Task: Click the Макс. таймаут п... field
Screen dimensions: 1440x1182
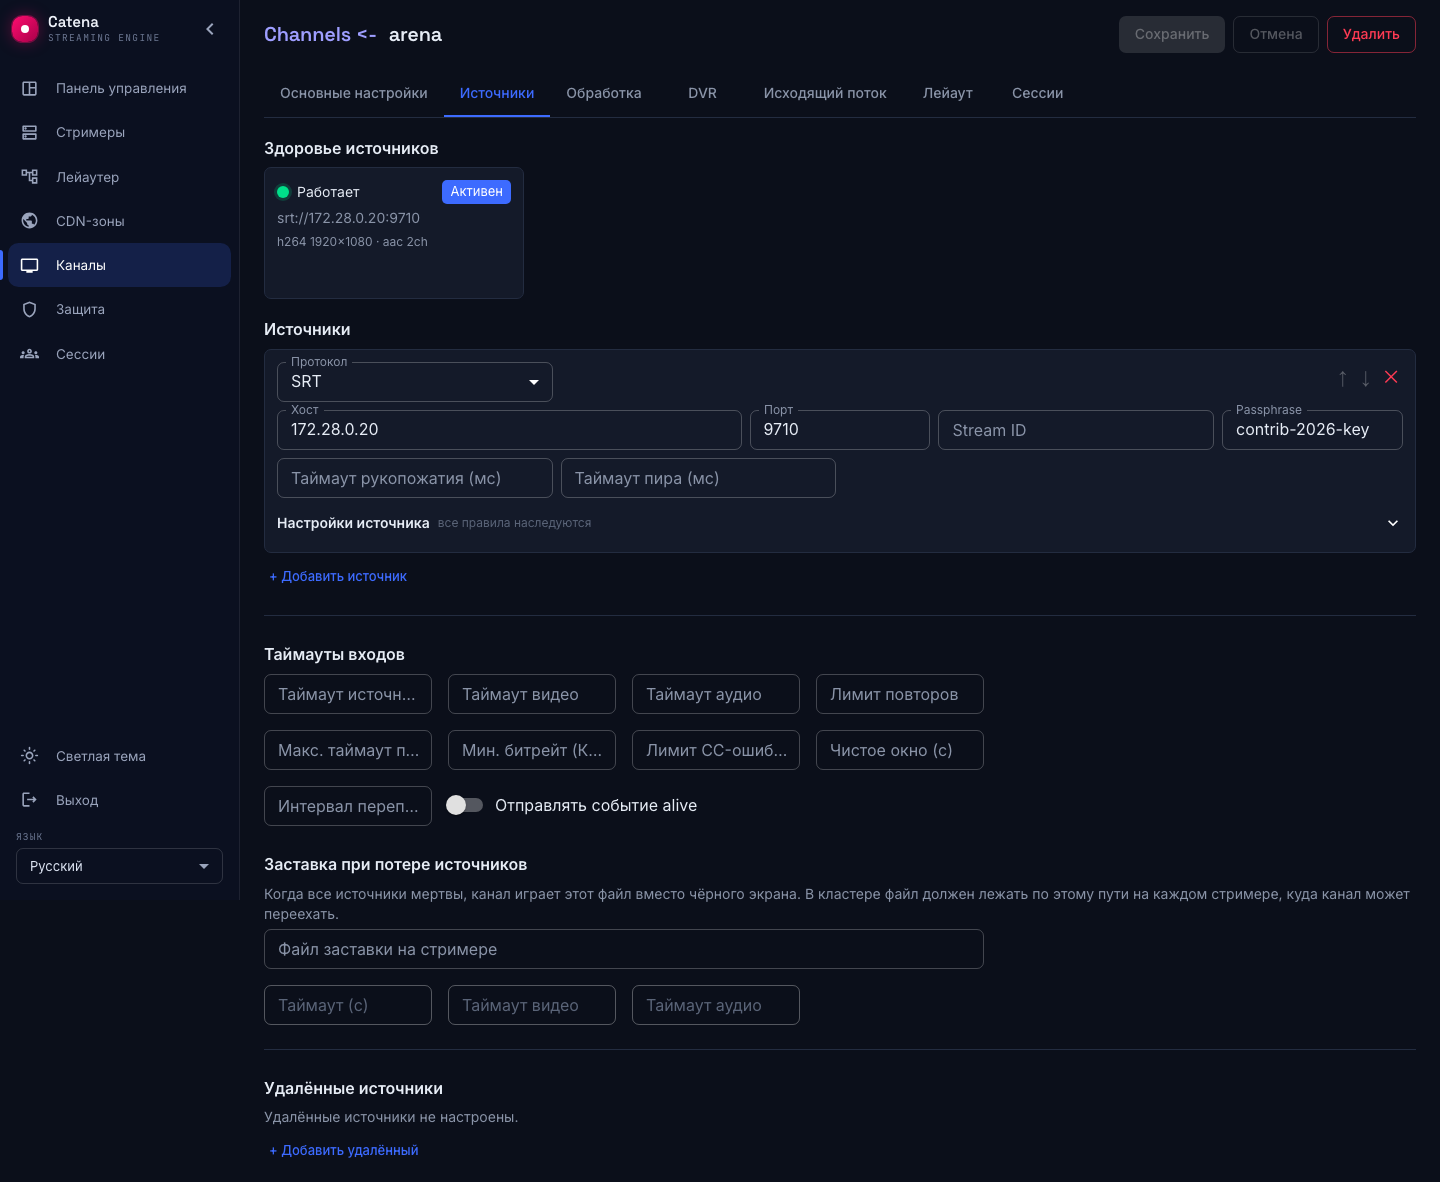Action: pos(348,750)
